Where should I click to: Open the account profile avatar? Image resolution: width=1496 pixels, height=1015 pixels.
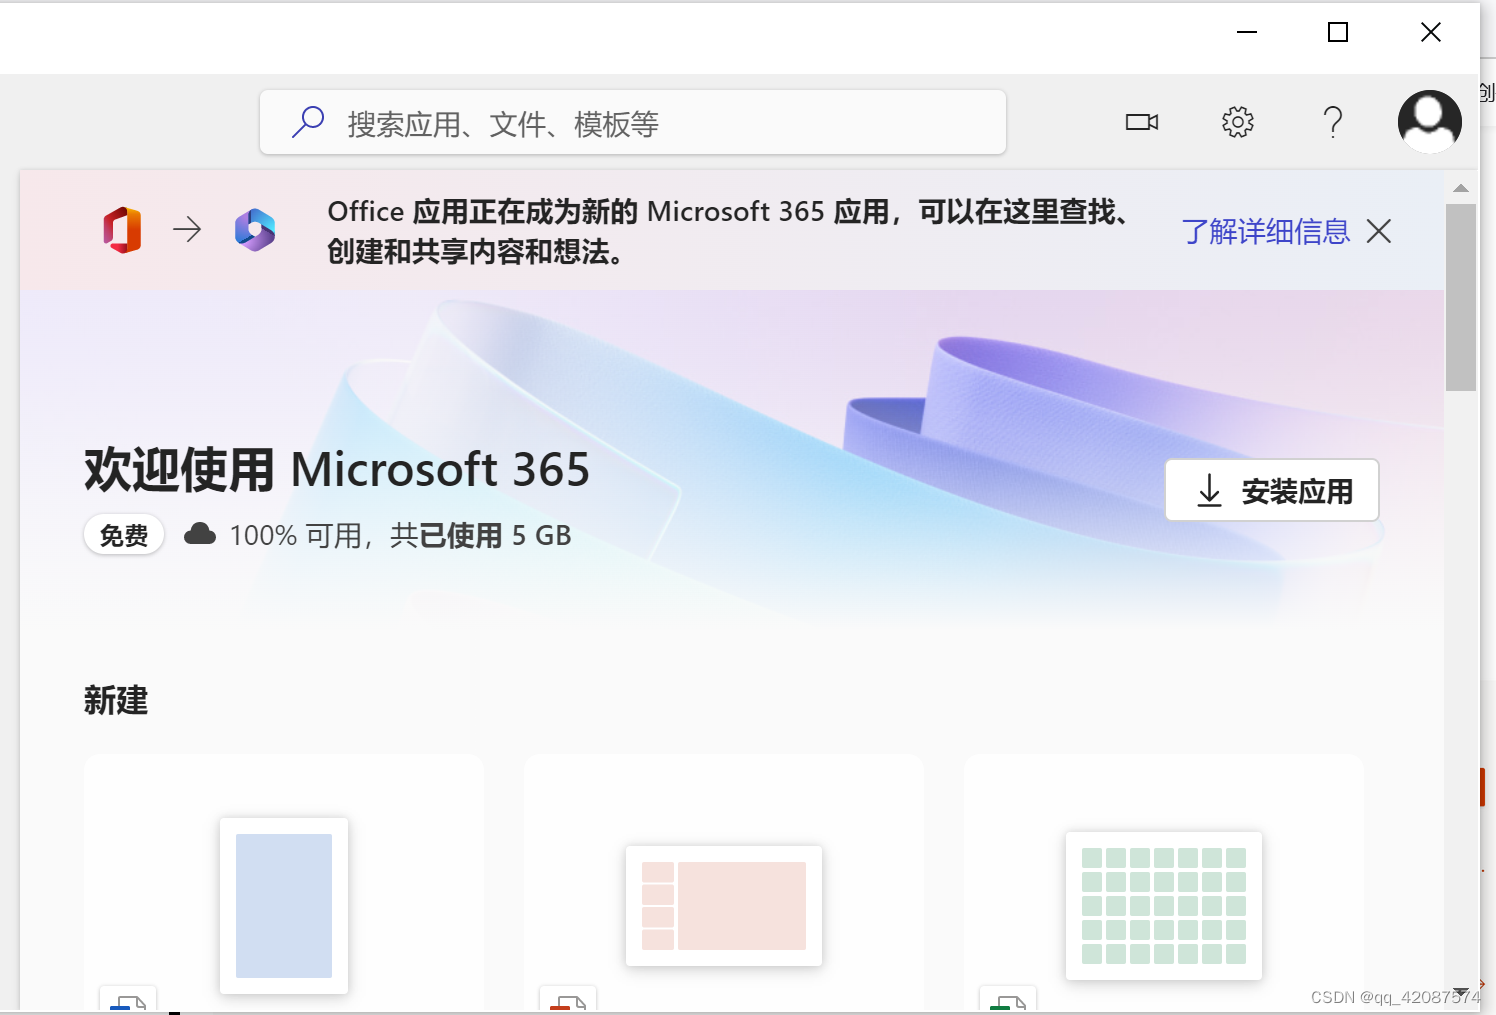[x=1430, y=122]
